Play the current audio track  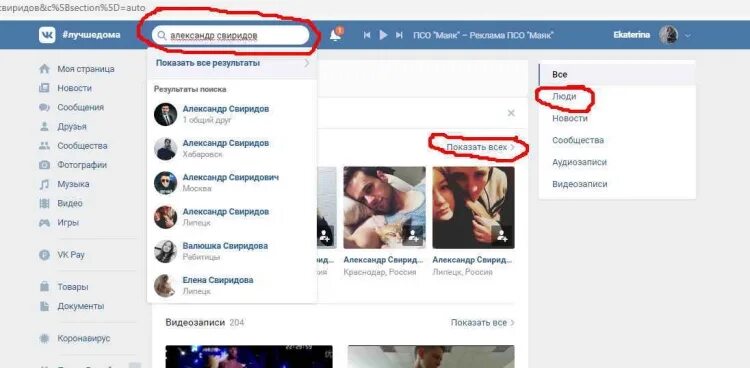(383, 35)
